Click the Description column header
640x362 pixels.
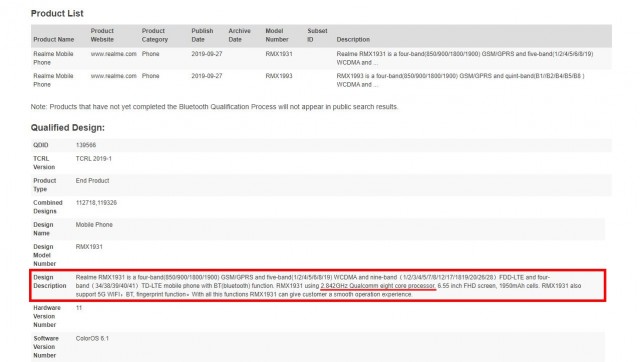(x=353, y=40)
